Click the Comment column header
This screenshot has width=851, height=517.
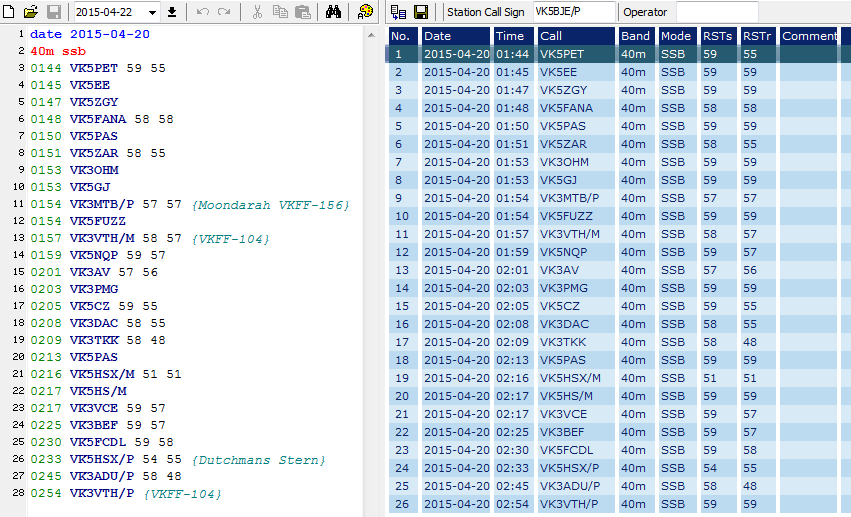[809, 36]
